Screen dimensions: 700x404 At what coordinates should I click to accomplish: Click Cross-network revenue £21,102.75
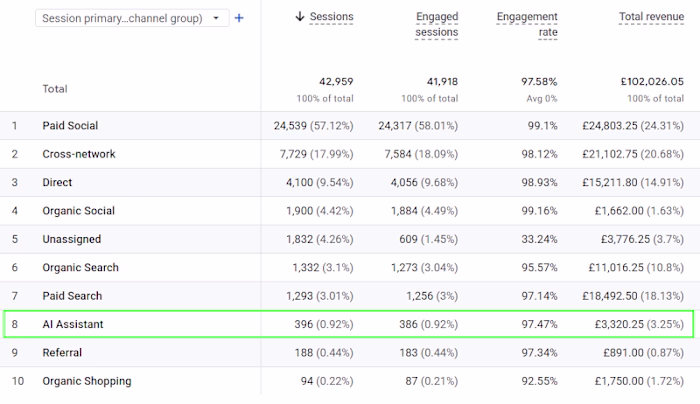610,154
